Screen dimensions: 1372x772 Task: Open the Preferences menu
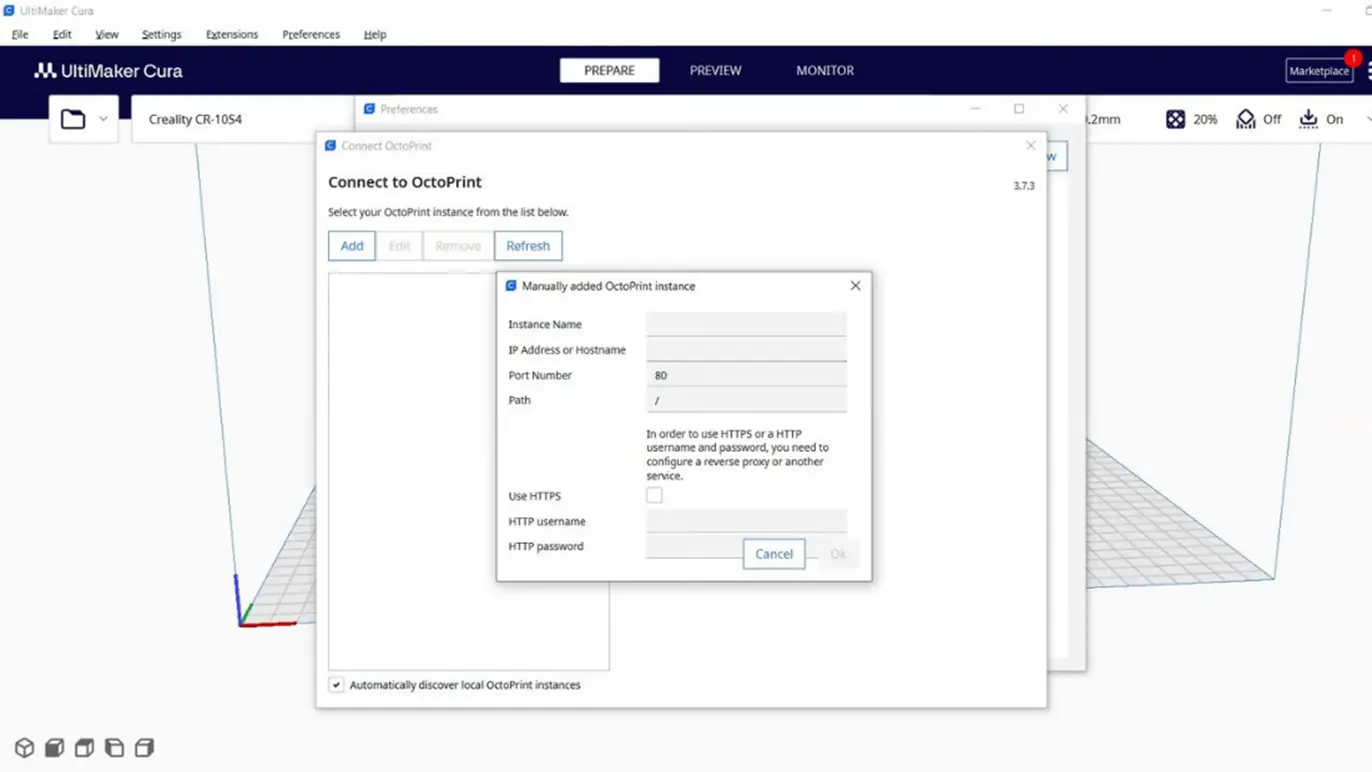pos(311,34)
